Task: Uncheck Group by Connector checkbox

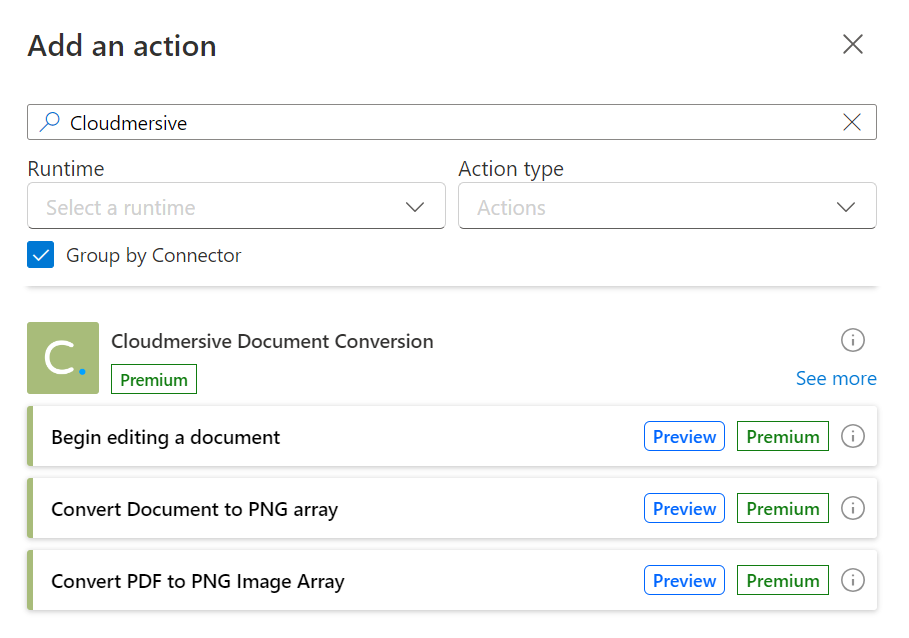Action: pyautogui.click(x=41, y=255)
